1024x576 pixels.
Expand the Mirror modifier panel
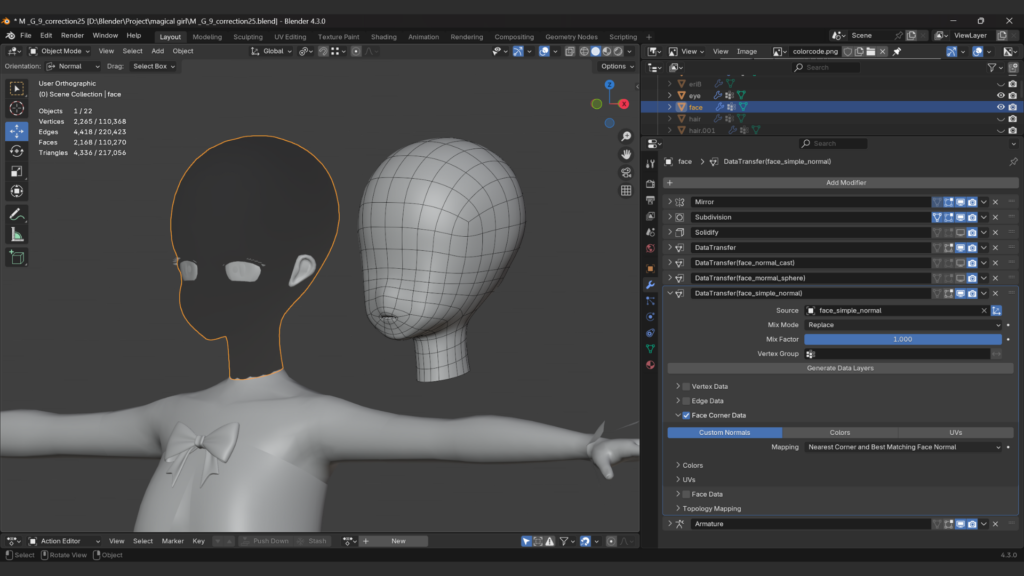(x=670, y=202)
